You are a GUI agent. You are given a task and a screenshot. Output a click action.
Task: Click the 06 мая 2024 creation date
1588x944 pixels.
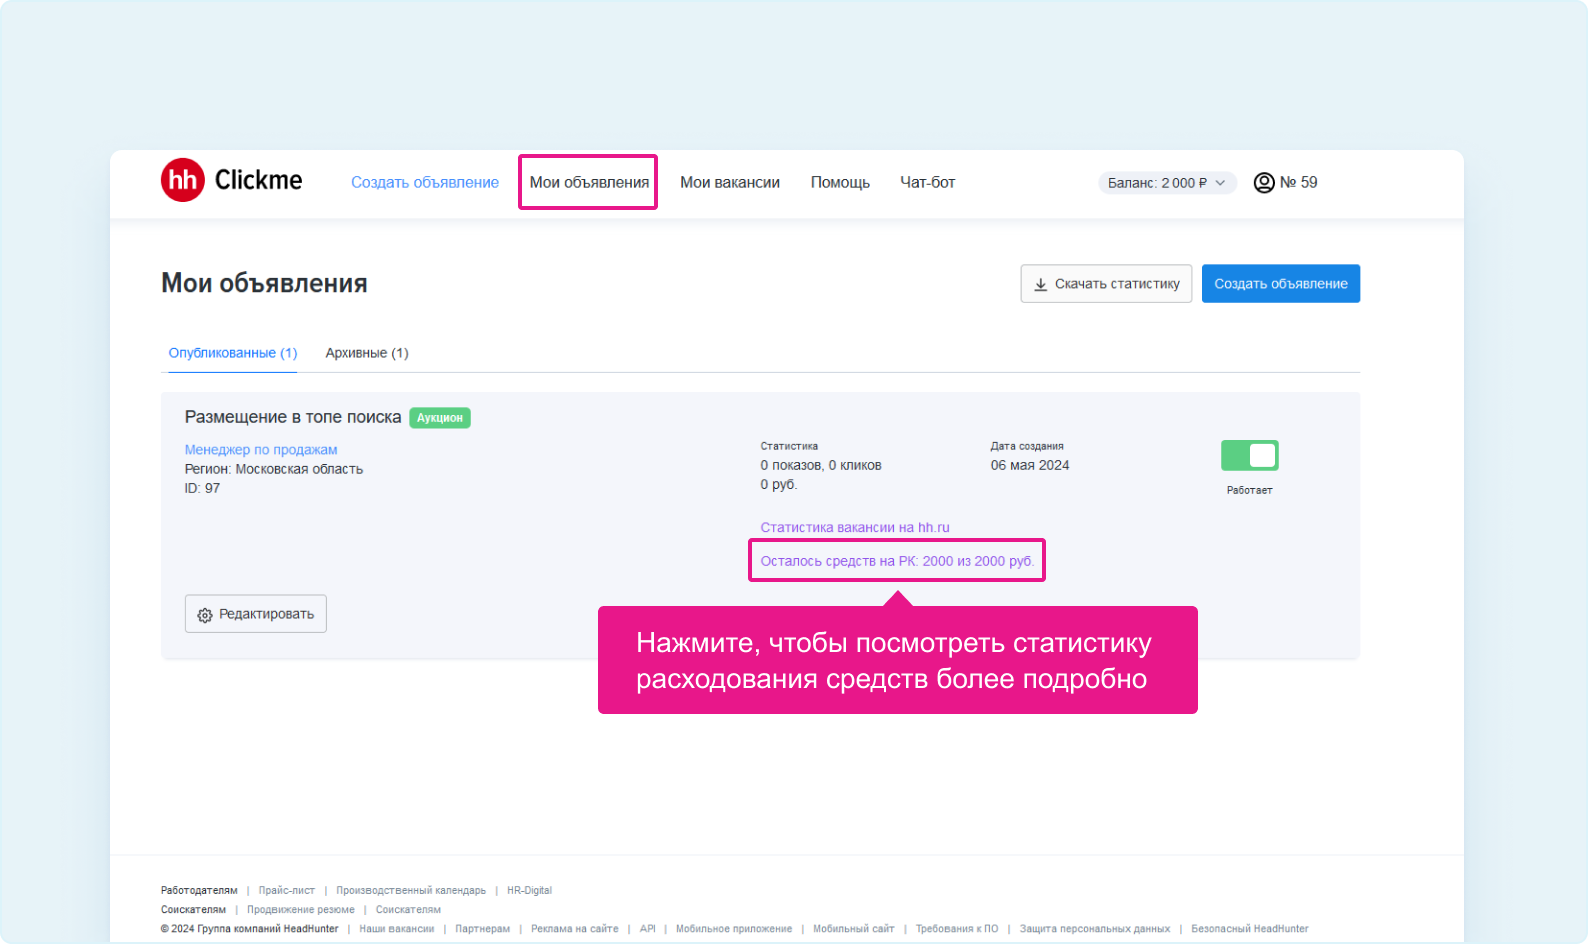(1030, 465)
